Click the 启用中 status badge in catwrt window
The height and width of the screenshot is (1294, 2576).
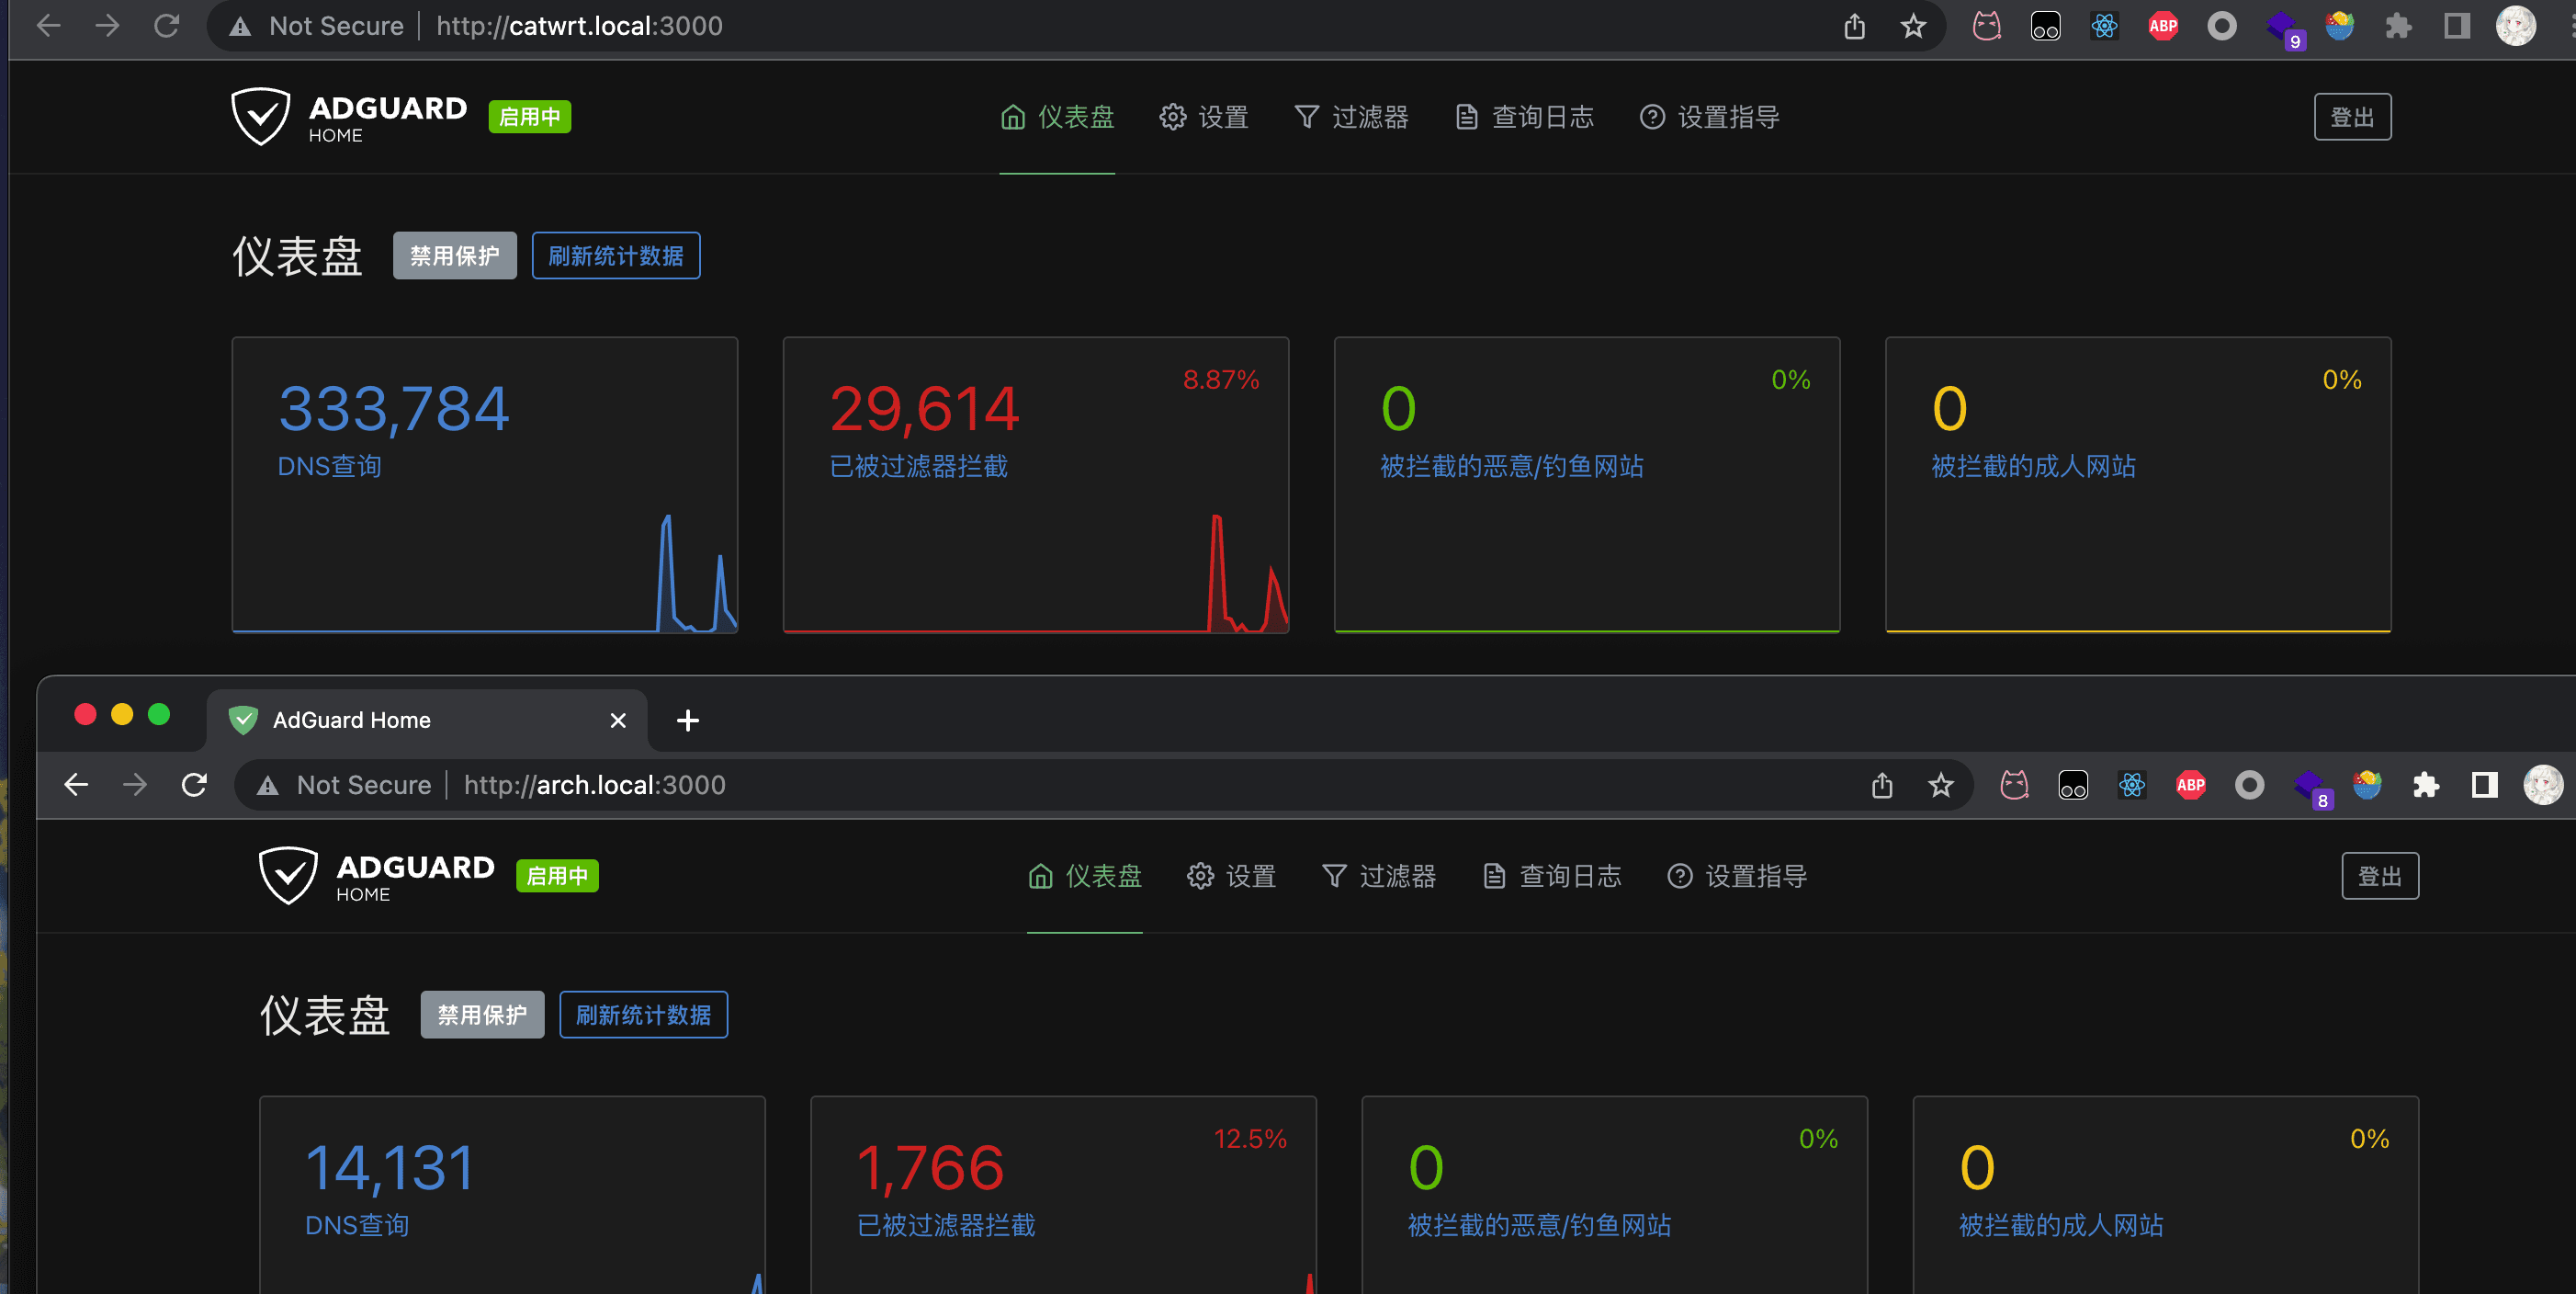point(529,117)
